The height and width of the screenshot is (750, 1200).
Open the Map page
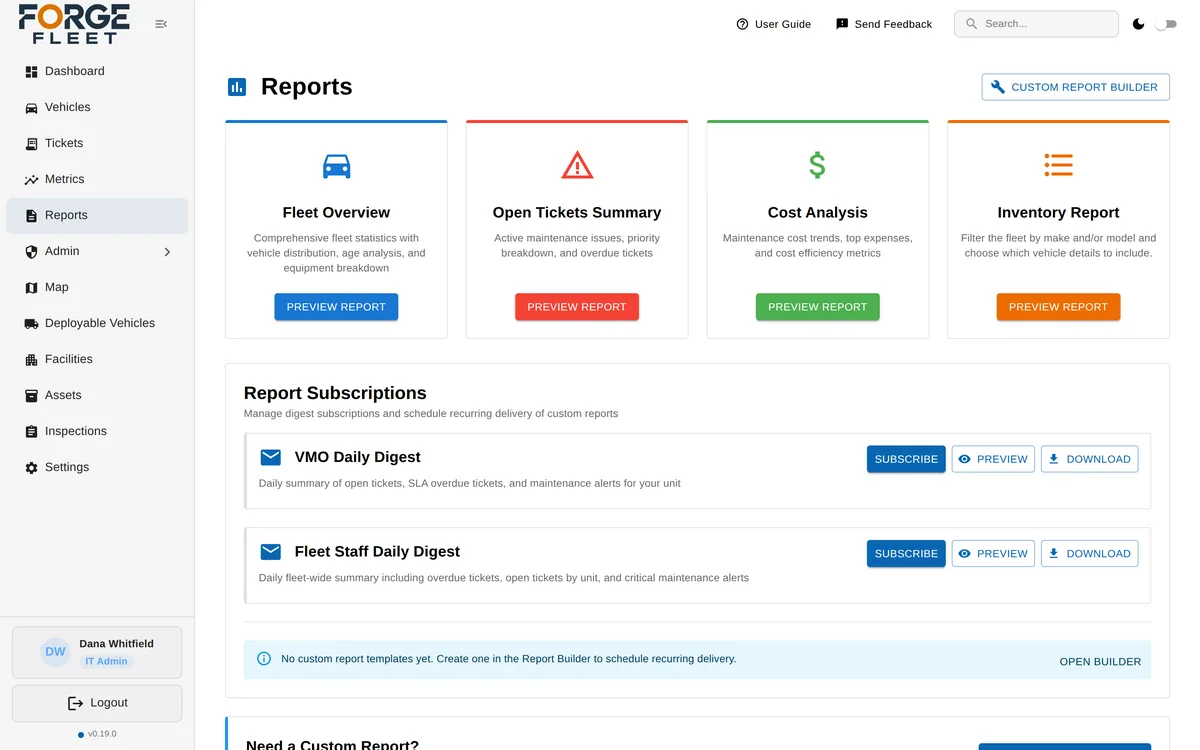[x=97, y=287]
